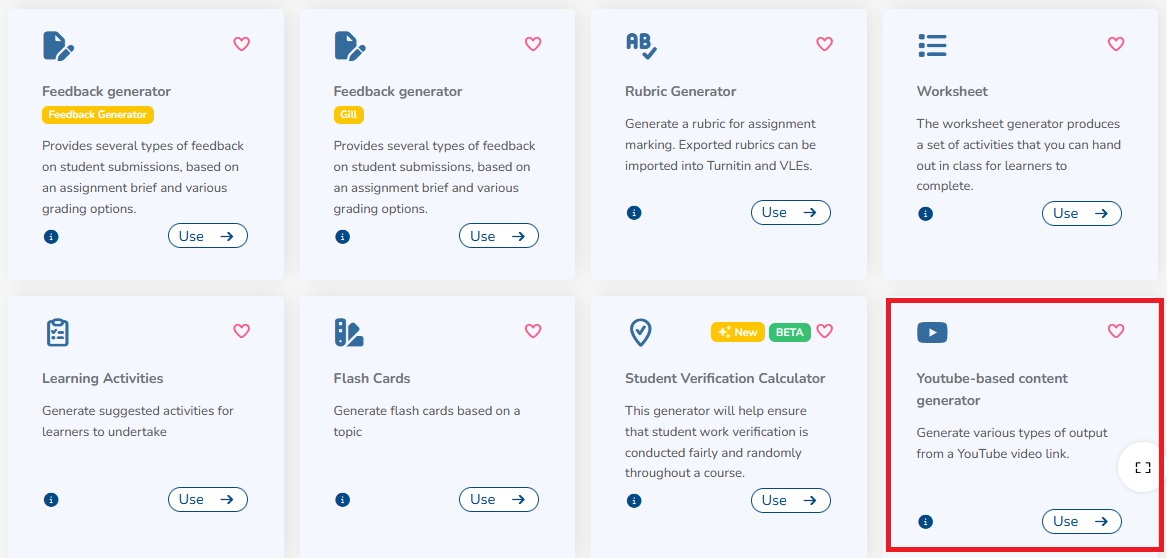Click the YouTube play icon on card

pos(932,332)
